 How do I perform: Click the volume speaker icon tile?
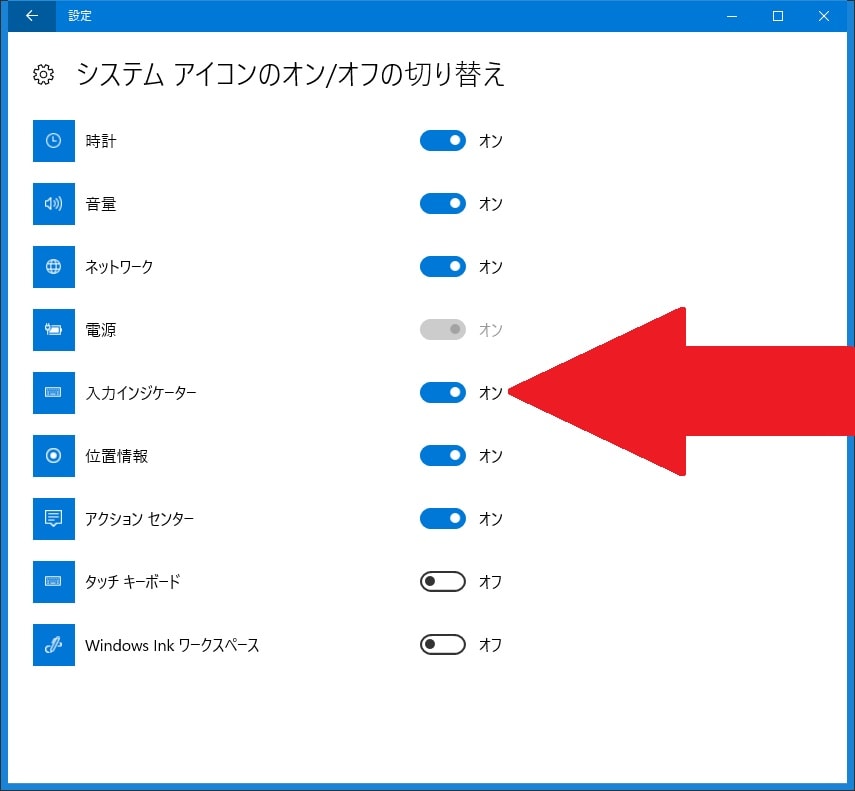click(53, 204)
